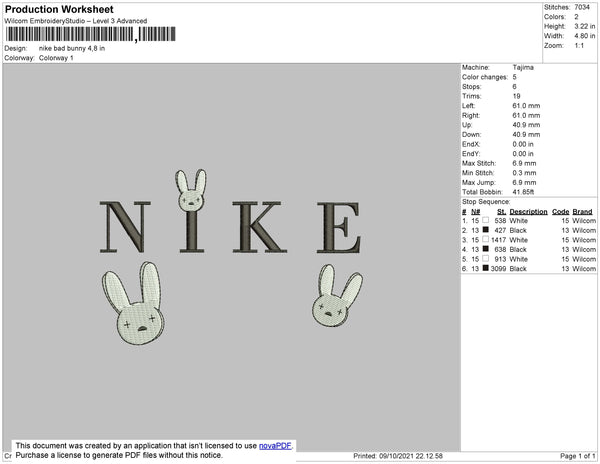Click the embroidered letter N
This screenshot has width=600, height=464.
(x=125, y=227)
